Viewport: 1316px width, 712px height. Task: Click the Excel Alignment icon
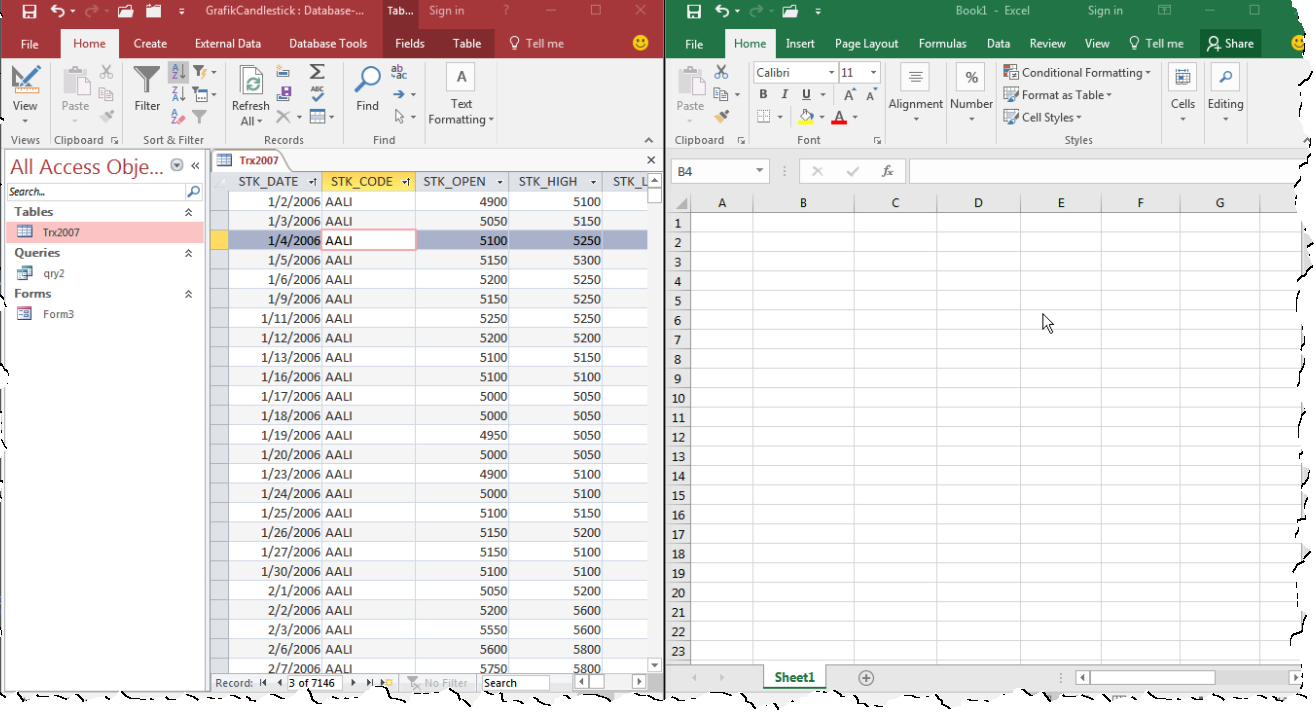pyautogui.click(x=915, y=79)
